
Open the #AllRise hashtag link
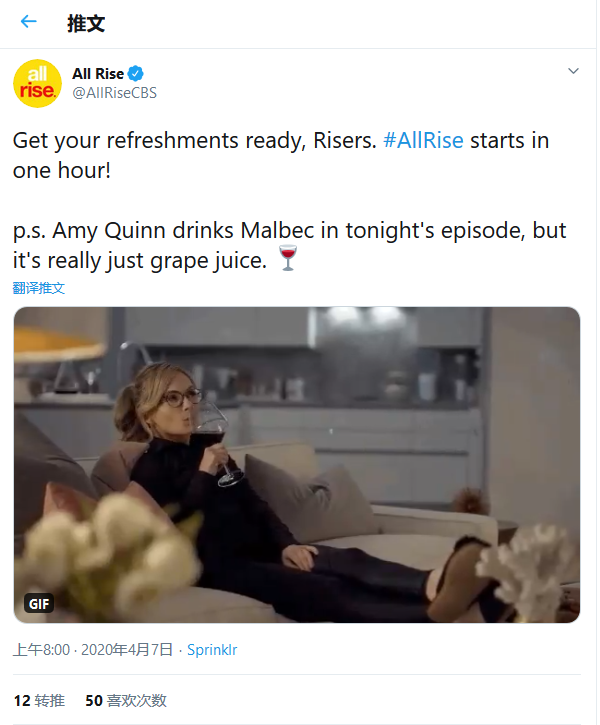coord(423,140)
